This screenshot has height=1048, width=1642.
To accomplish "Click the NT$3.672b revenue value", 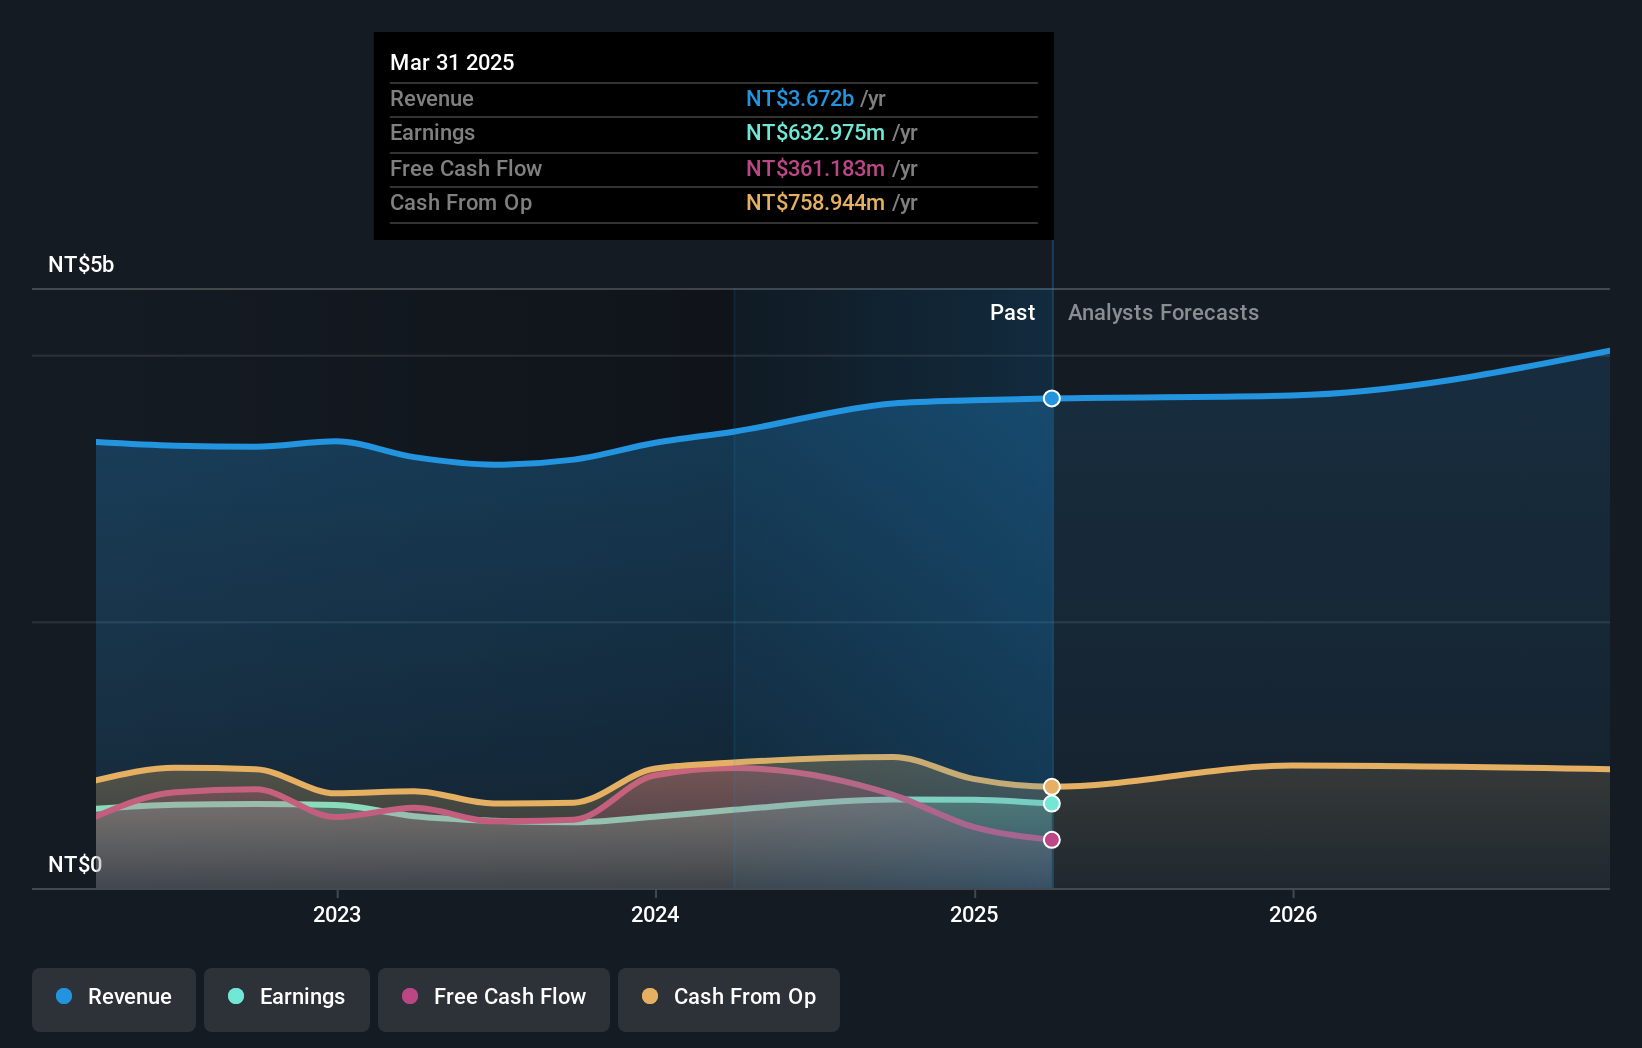I will tap(800, 99).
